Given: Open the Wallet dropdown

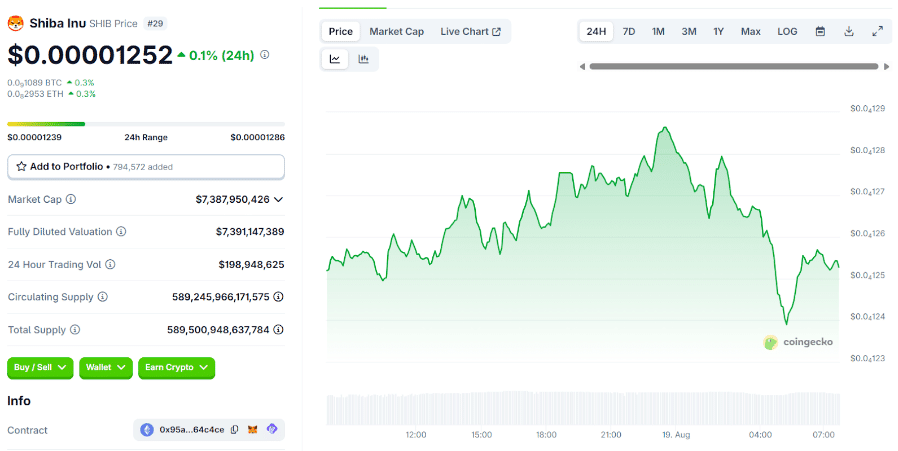Looking at the screenshot, I should click(105, 367).
